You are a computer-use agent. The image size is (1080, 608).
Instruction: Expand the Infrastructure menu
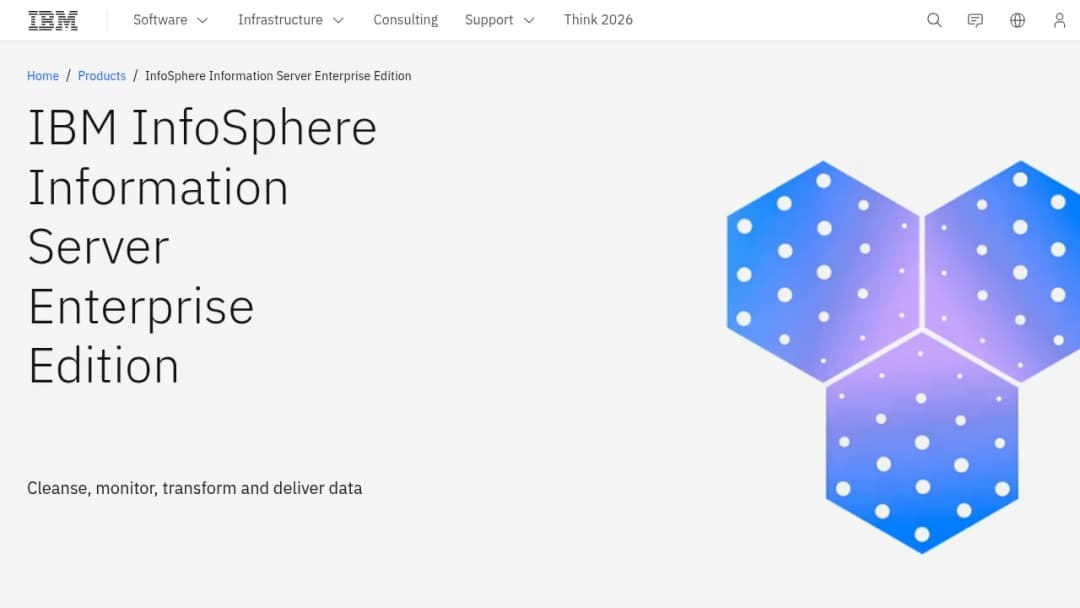point(291,20)
